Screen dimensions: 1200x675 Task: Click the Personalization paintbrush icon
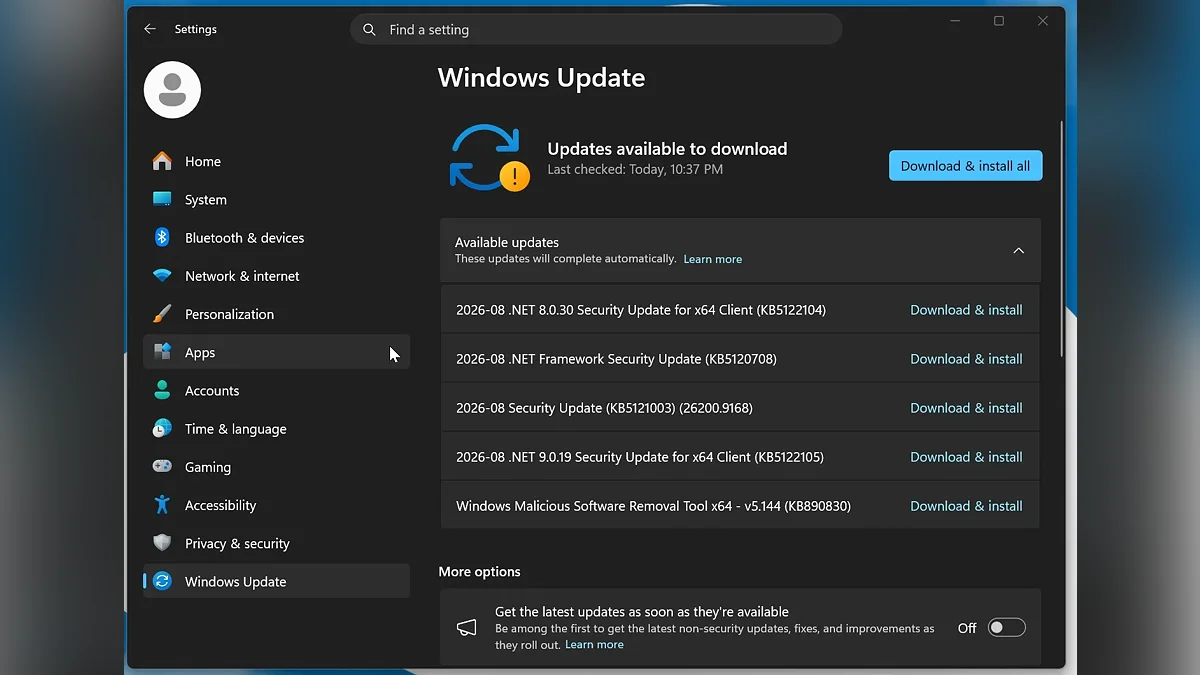pyautogui.click(x=162, y=314)
